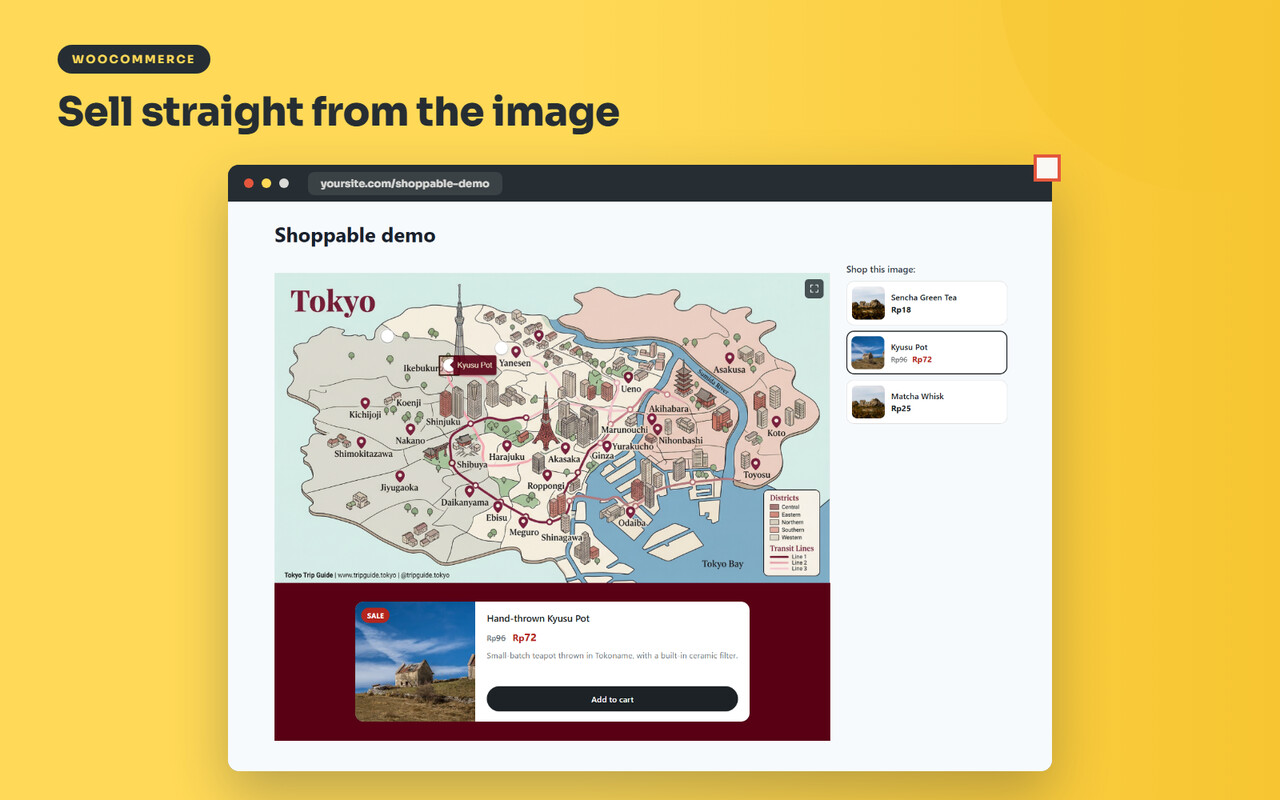The height and width of the screenshot is (800, 1280).
Task: Click the grey dot in the browser bar
Action: 284,183
